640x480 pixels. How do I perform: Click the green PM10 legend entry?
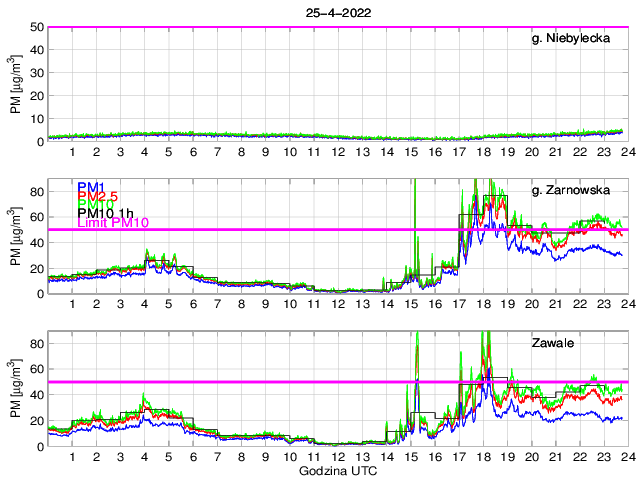coord(96,205)
